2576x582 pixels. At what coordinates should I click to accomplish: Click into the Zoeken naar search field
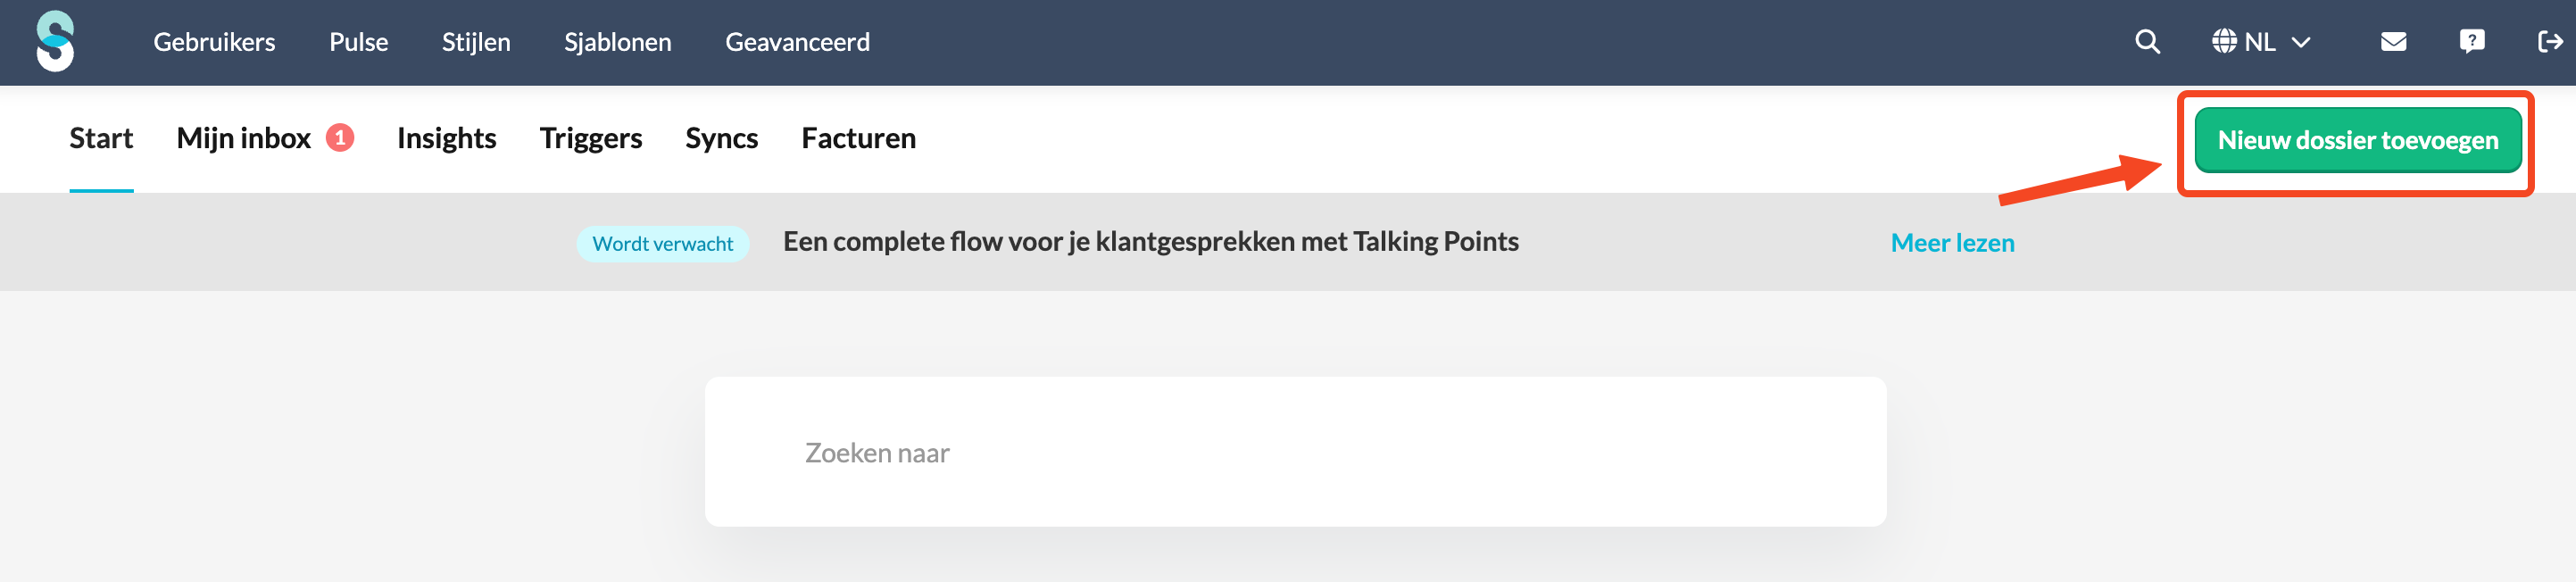[1295, 452]
